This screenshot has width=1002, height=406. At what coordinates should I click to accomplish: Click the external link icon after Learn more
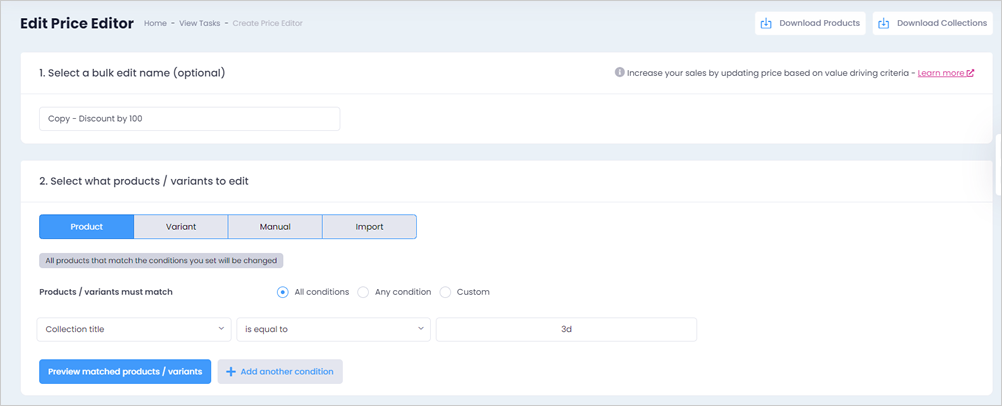point(971,73)
